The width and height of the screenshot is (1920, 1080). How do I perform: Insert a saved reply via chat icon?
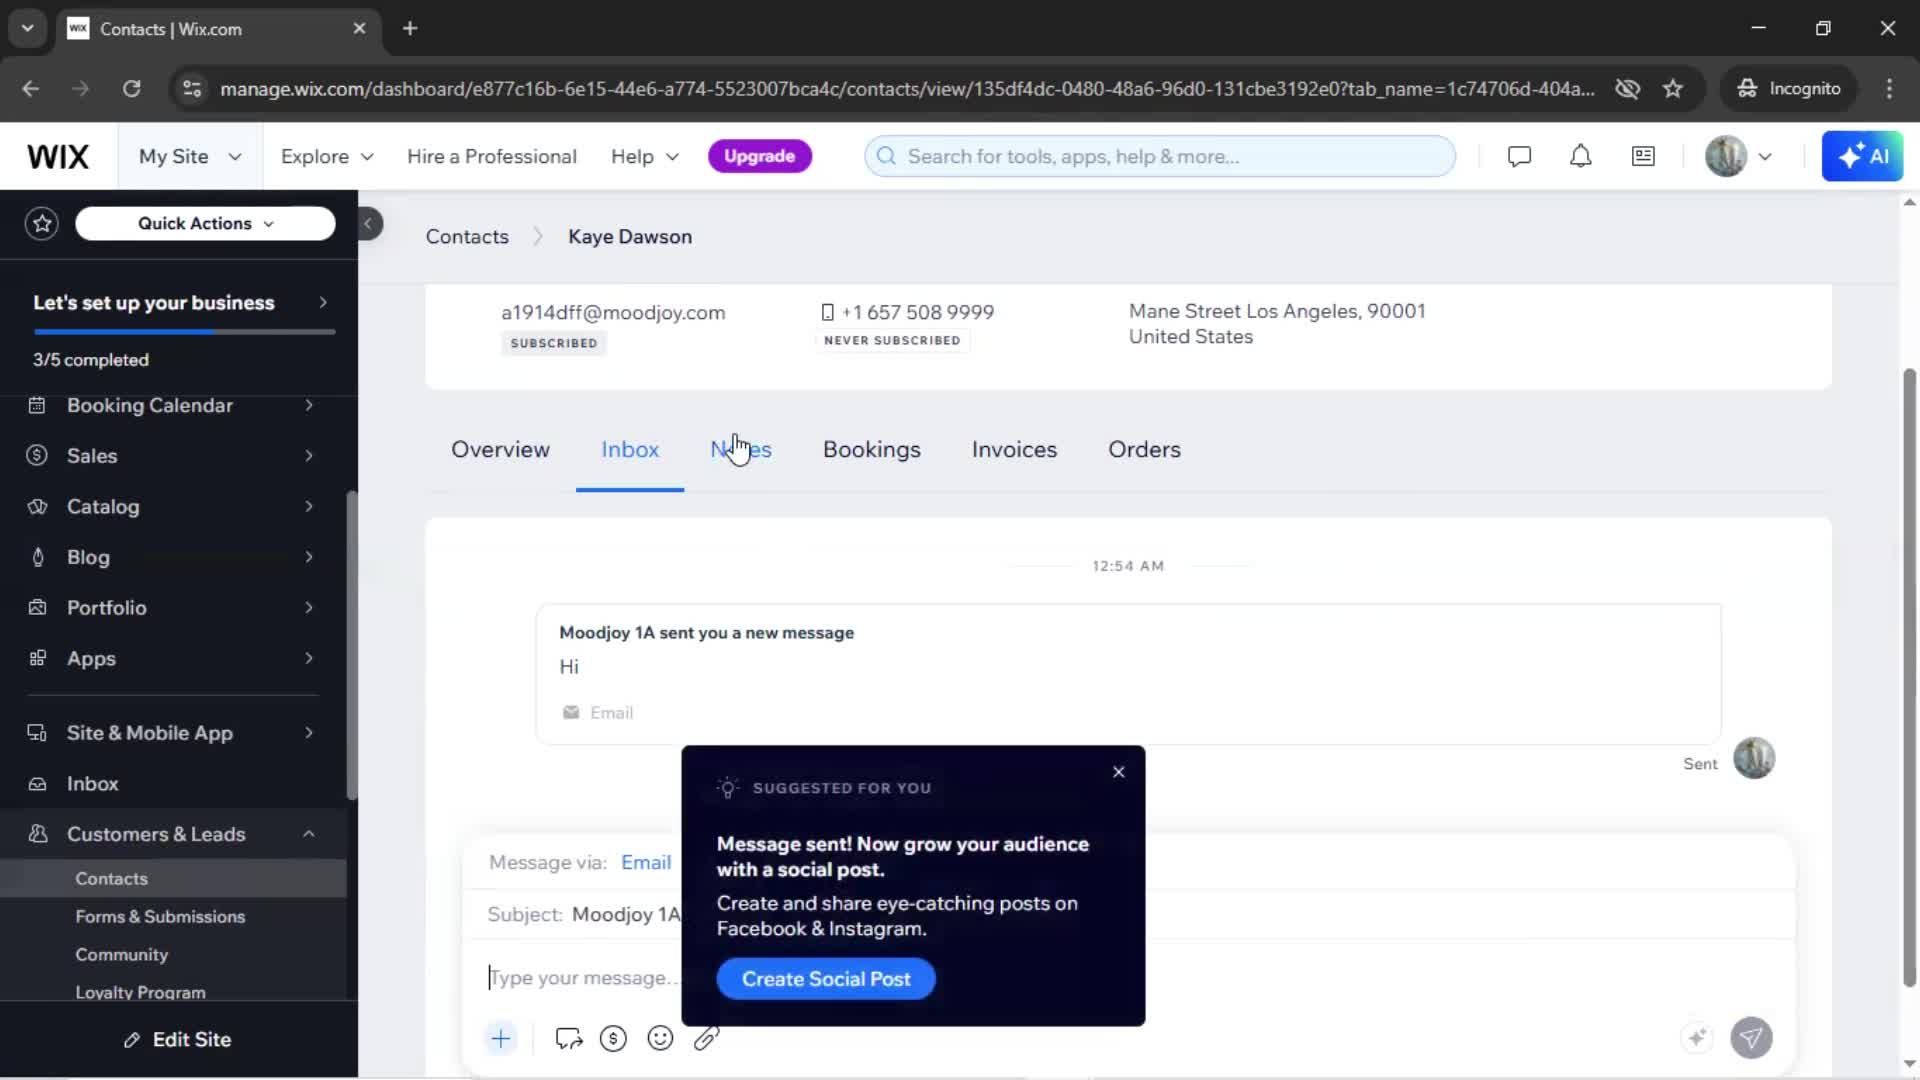569,1038
